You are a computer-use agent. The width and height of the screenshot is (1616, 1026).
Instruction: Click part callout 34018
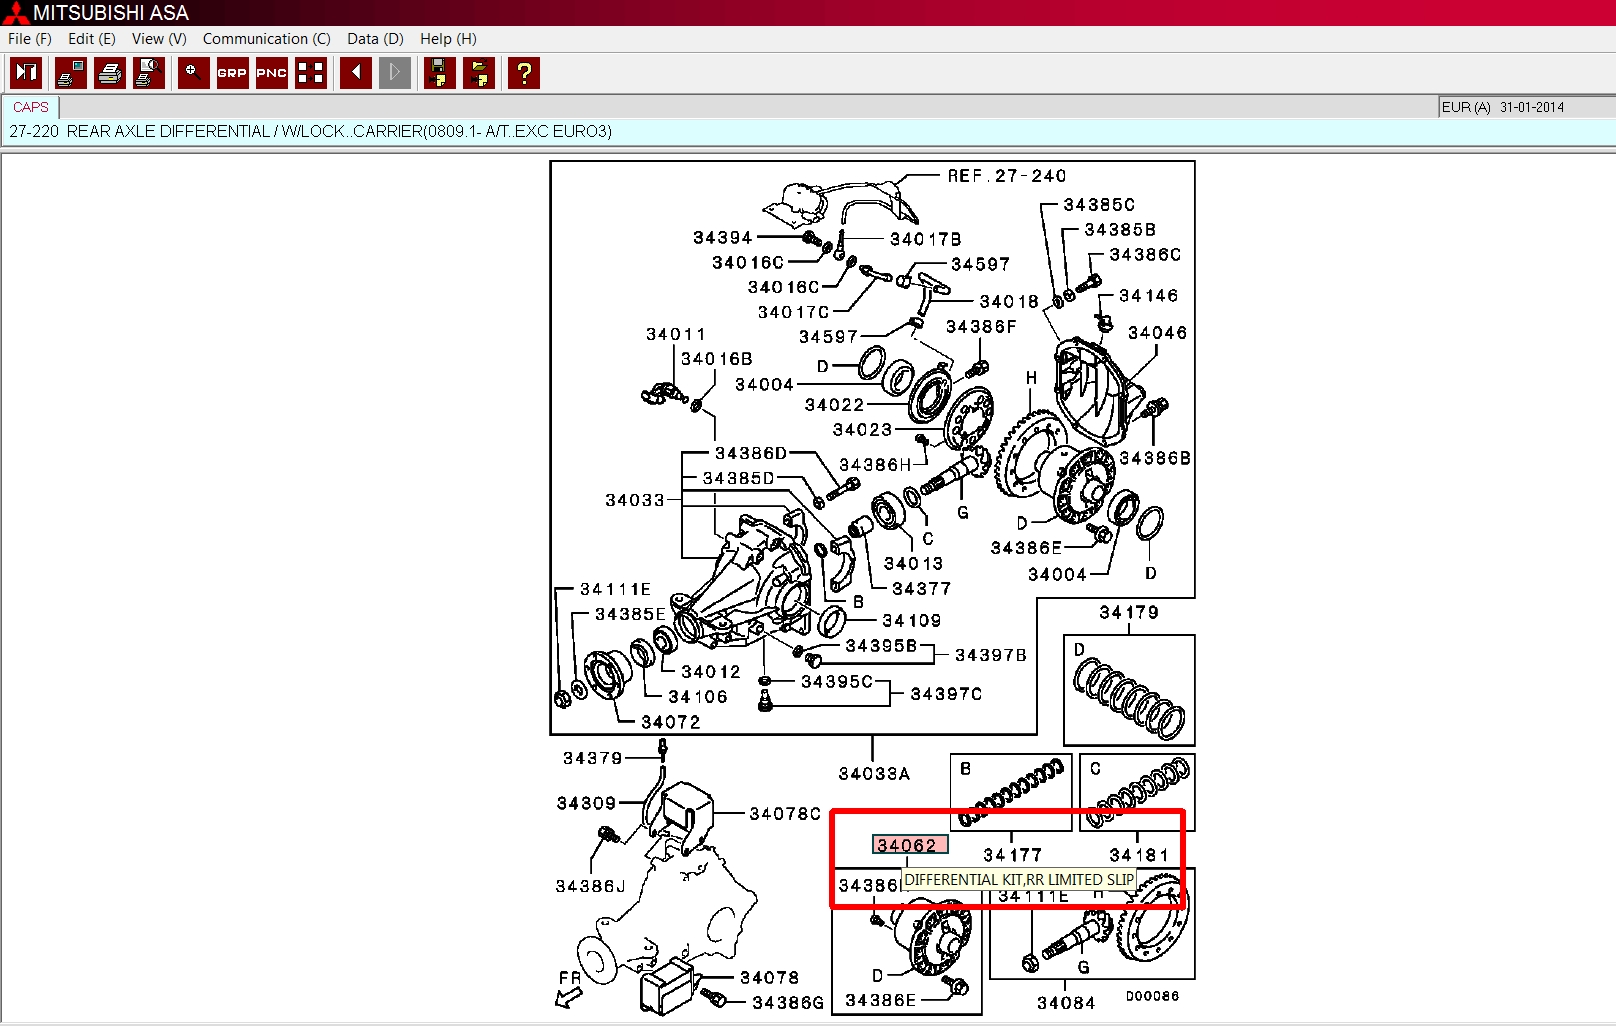point(1009,302)
